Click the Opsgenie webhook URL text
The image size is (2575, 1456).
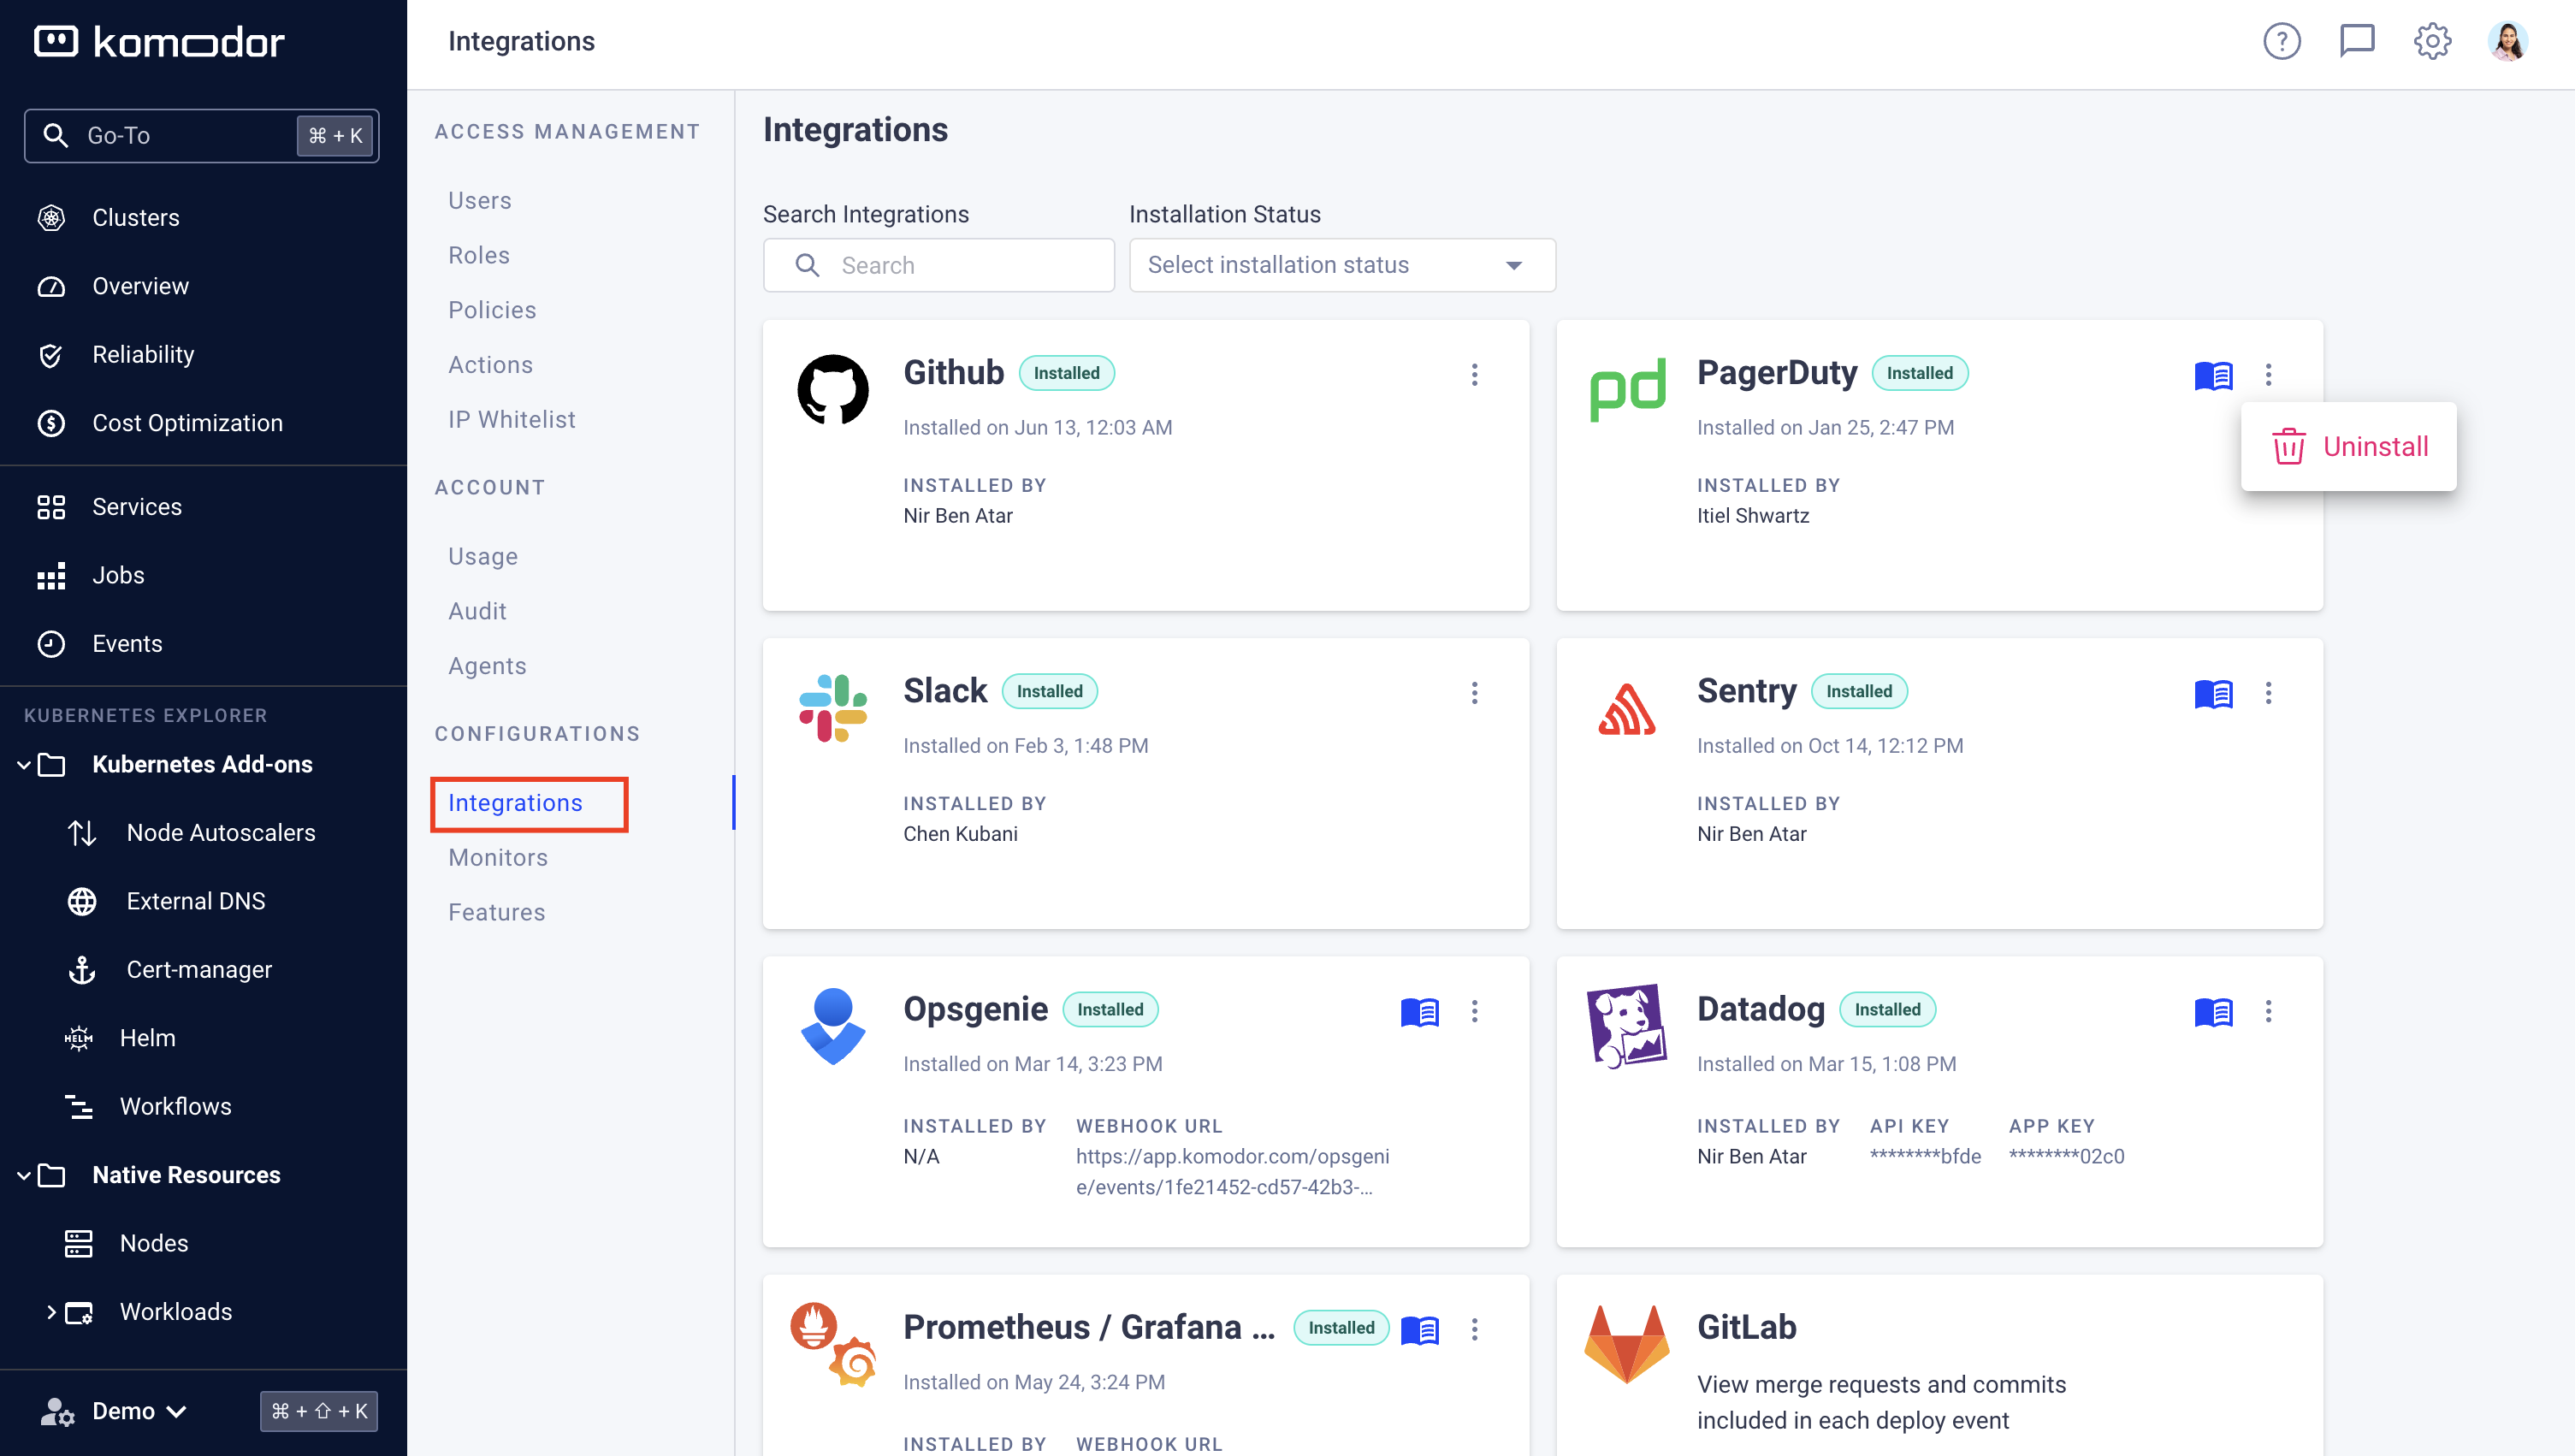click(1232, 1172)
